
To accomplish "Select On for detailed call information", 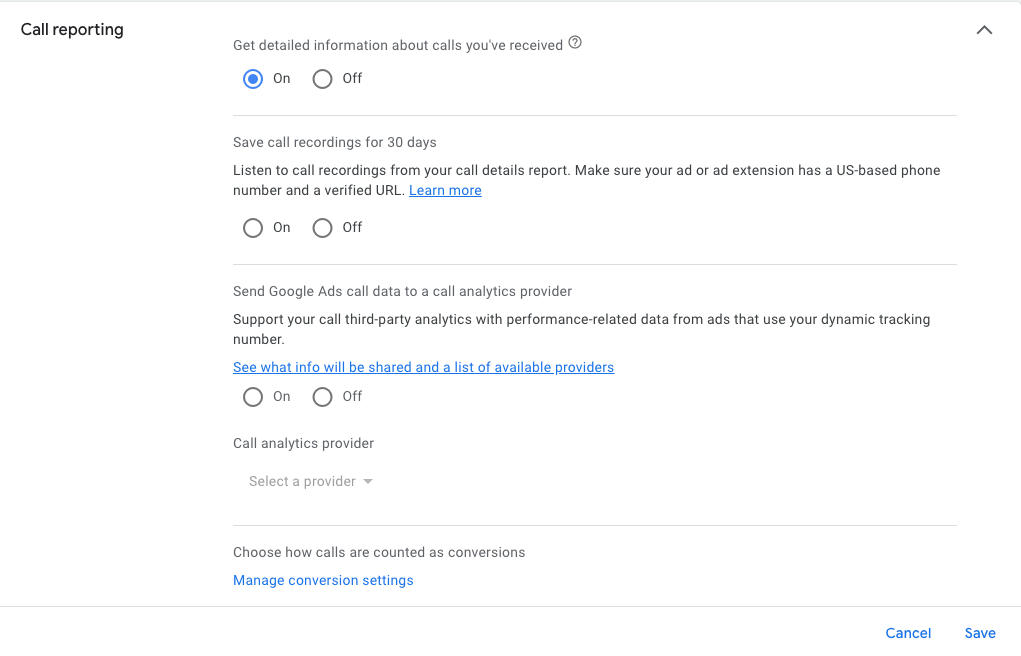I will pyautogui.click(x=253, y=79).
